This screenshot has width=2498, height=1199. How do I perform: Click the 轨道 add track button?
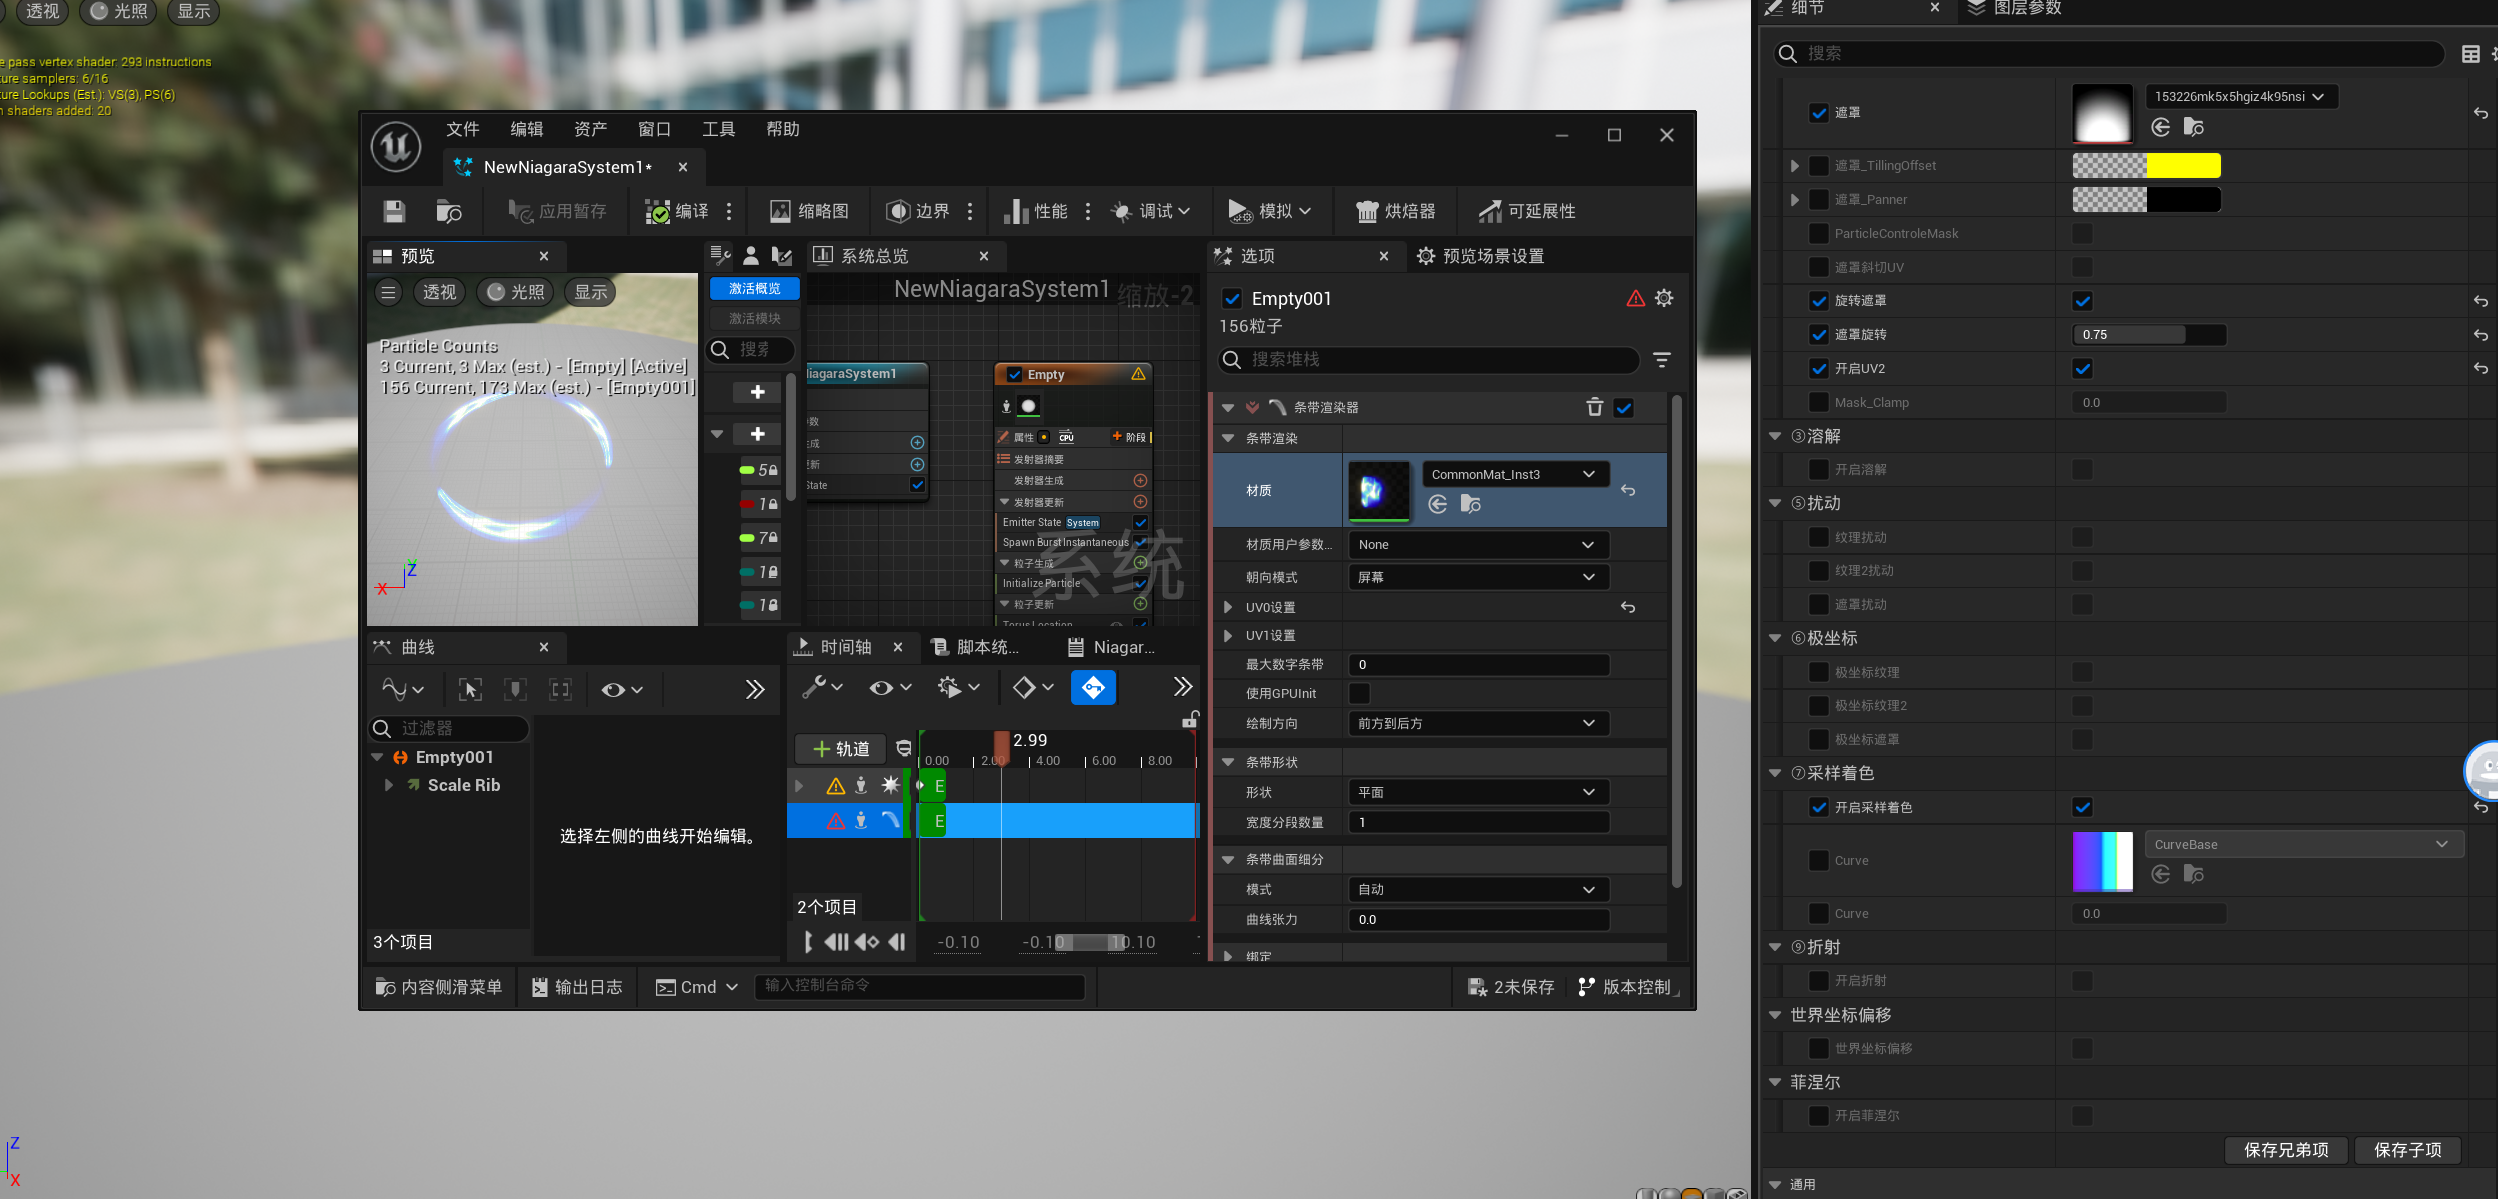841,749
